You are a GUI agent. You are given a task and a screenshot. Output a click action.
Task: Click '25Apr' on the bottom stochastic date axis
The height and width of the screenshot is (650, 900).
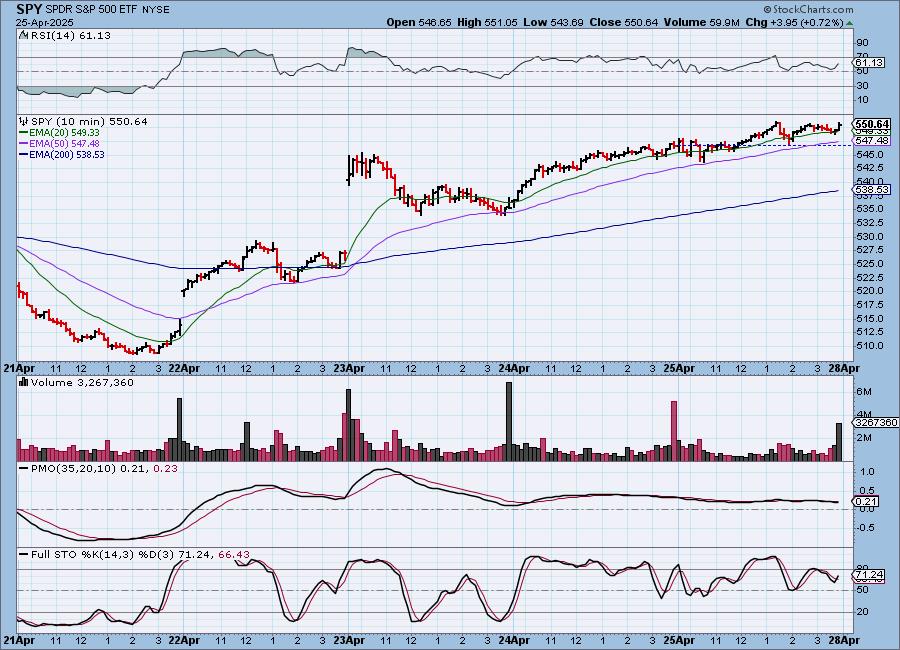678,640
